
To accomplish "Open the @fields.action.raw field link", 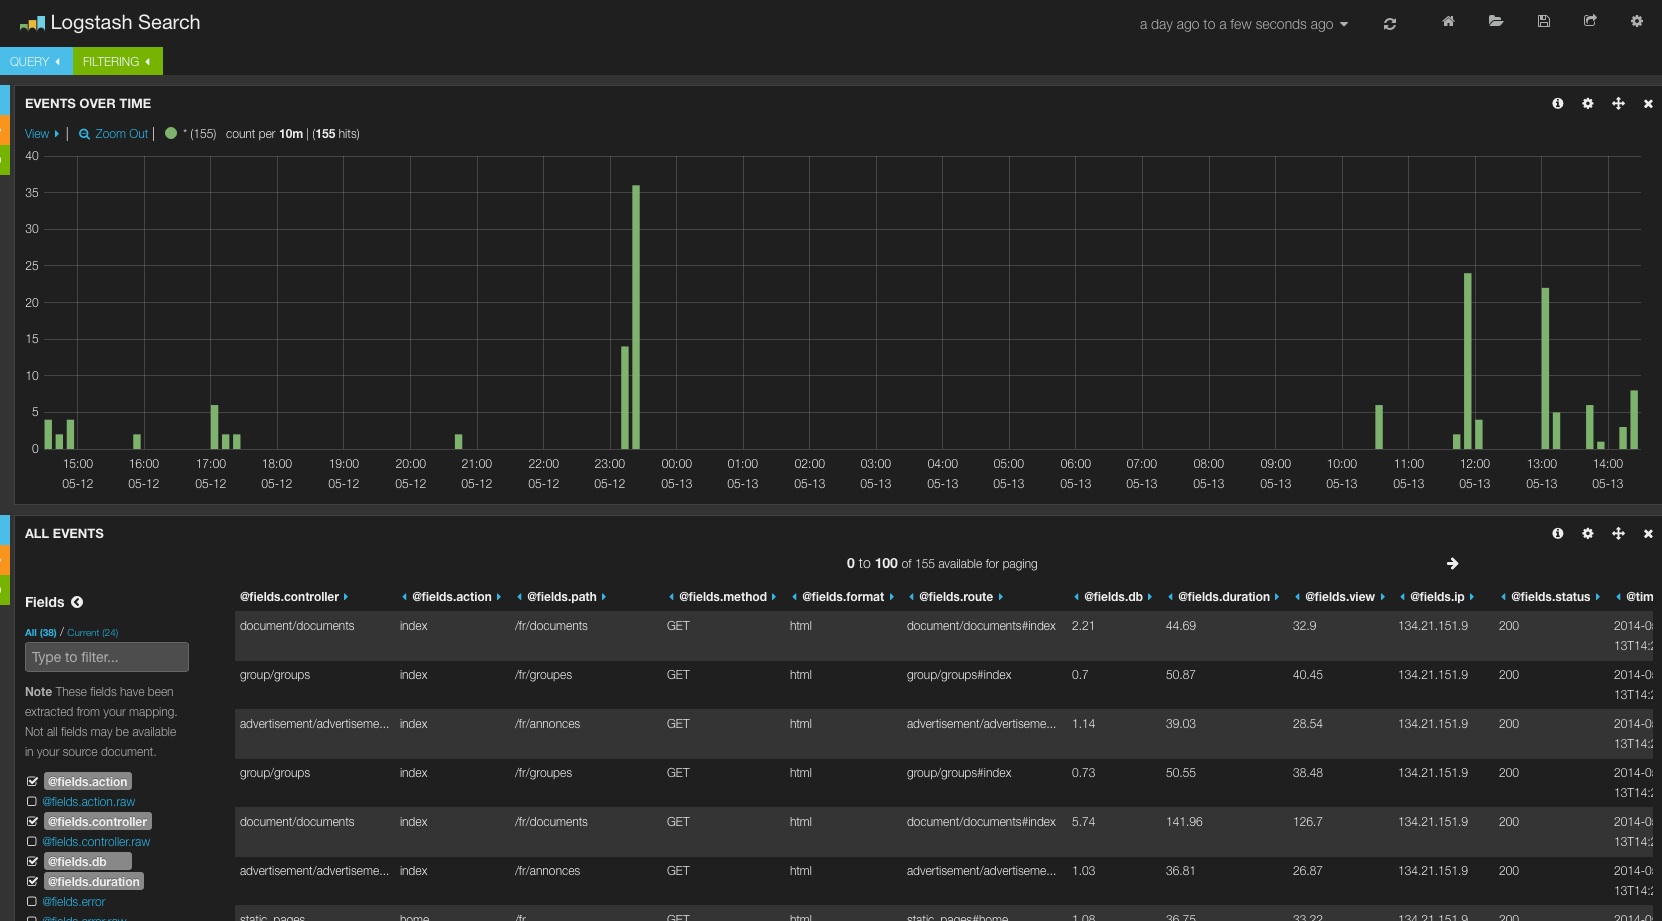I will [x=88, y=802].
